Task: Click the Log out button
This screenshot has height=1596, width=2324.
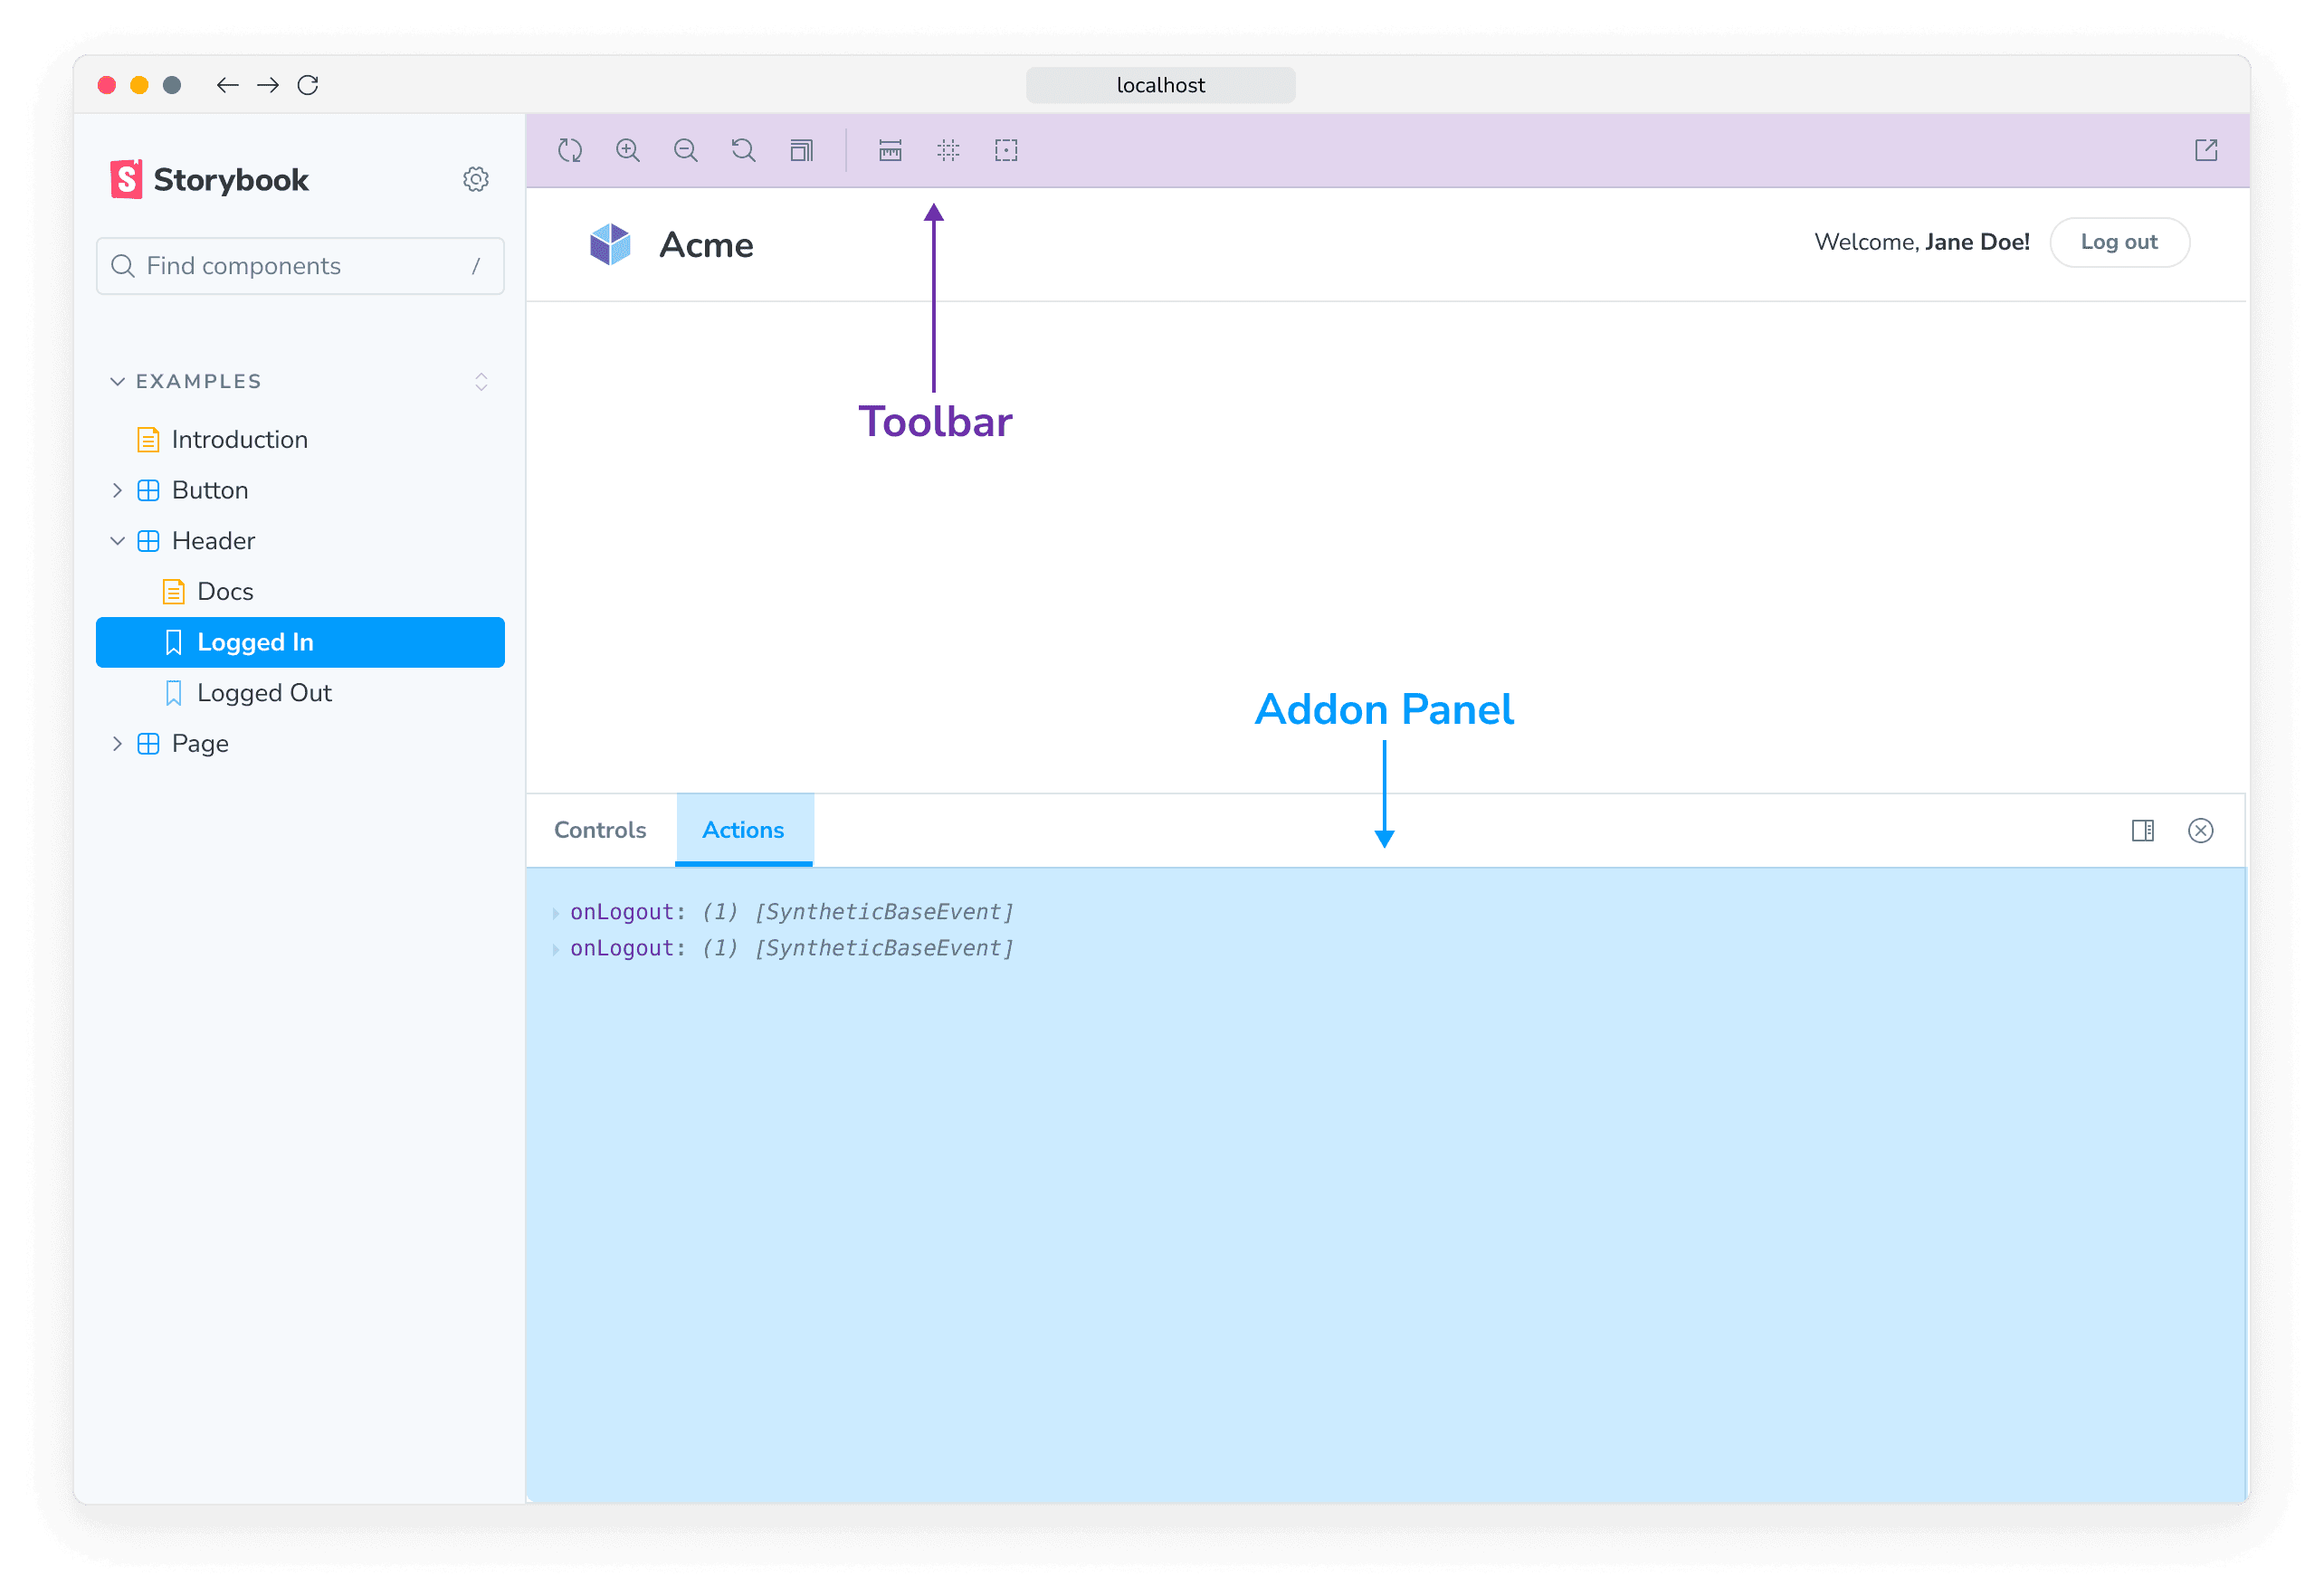Action: 2121,242
